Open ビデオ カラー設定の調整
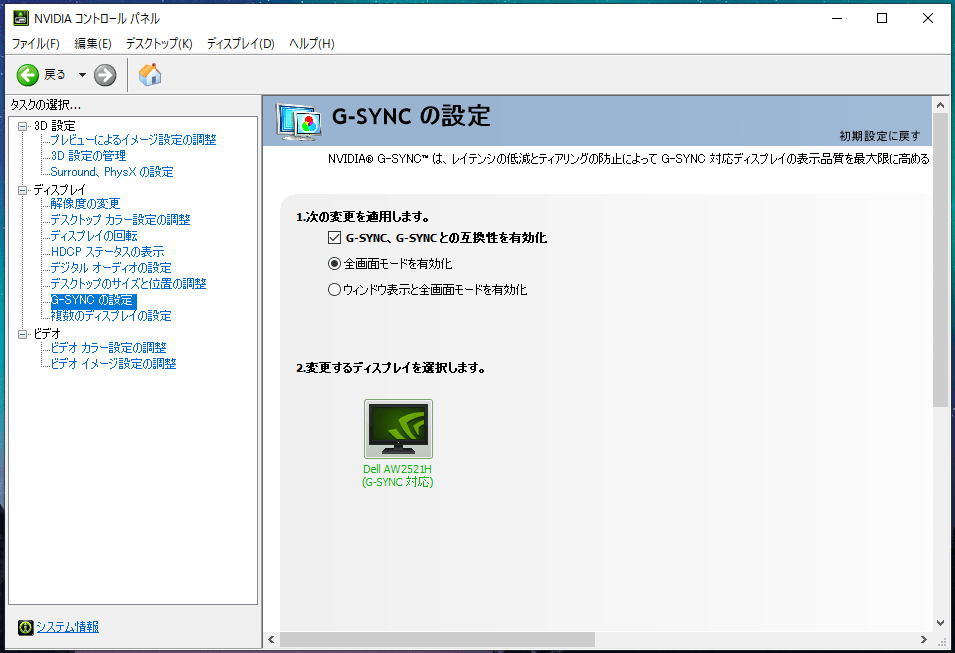 pyautogui.click(x=108, y=347)
